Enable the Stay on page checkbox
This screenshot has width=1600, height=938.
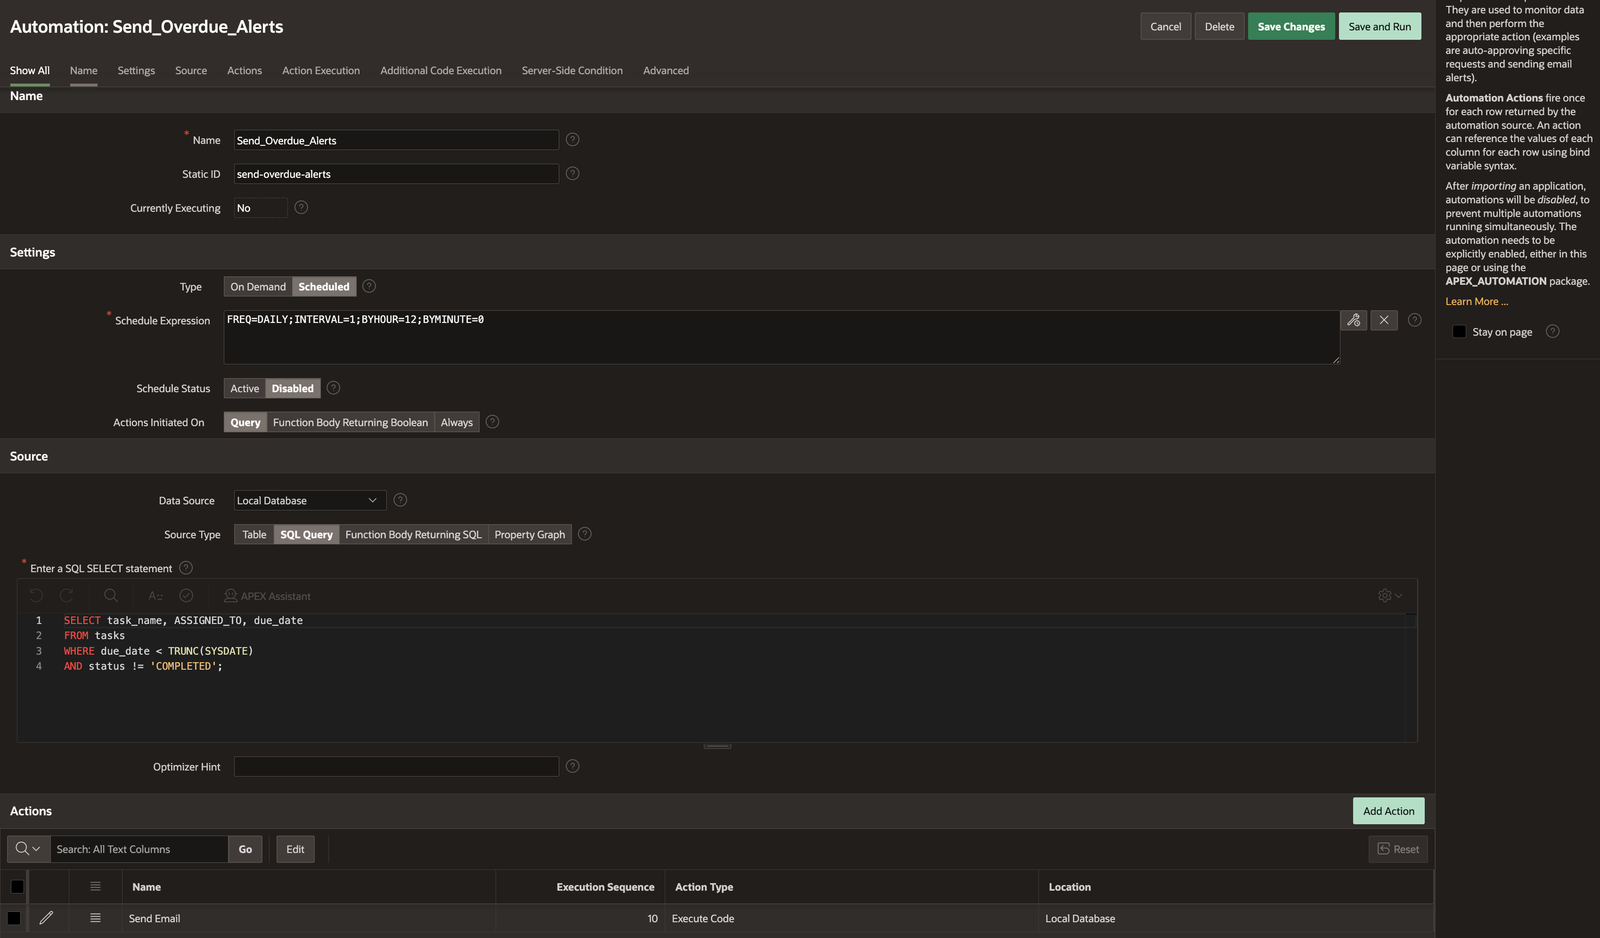tap(1459, 332)
